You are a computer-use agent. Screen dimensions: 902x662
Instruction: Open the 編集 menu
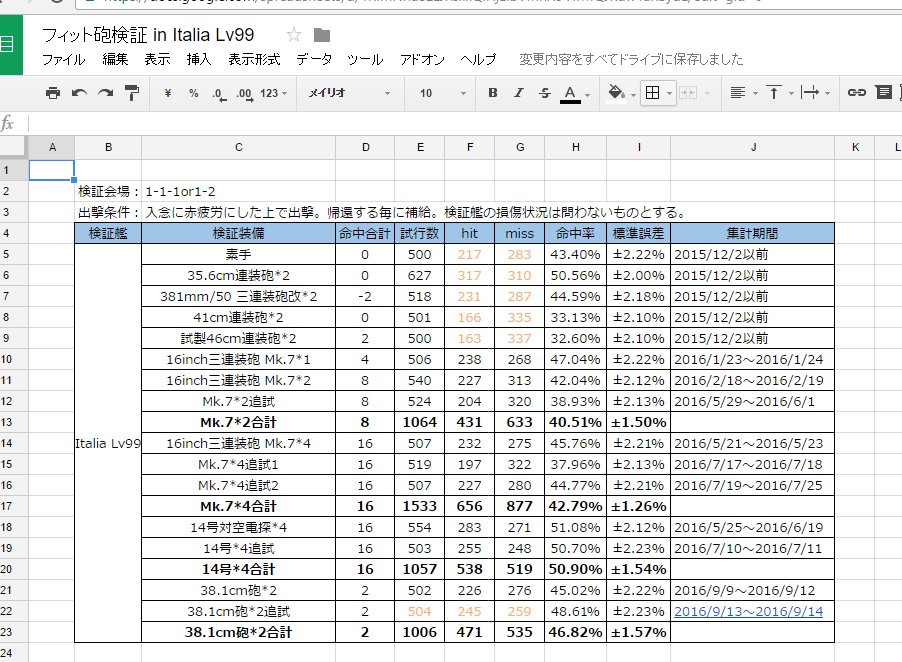coord(115,59)
